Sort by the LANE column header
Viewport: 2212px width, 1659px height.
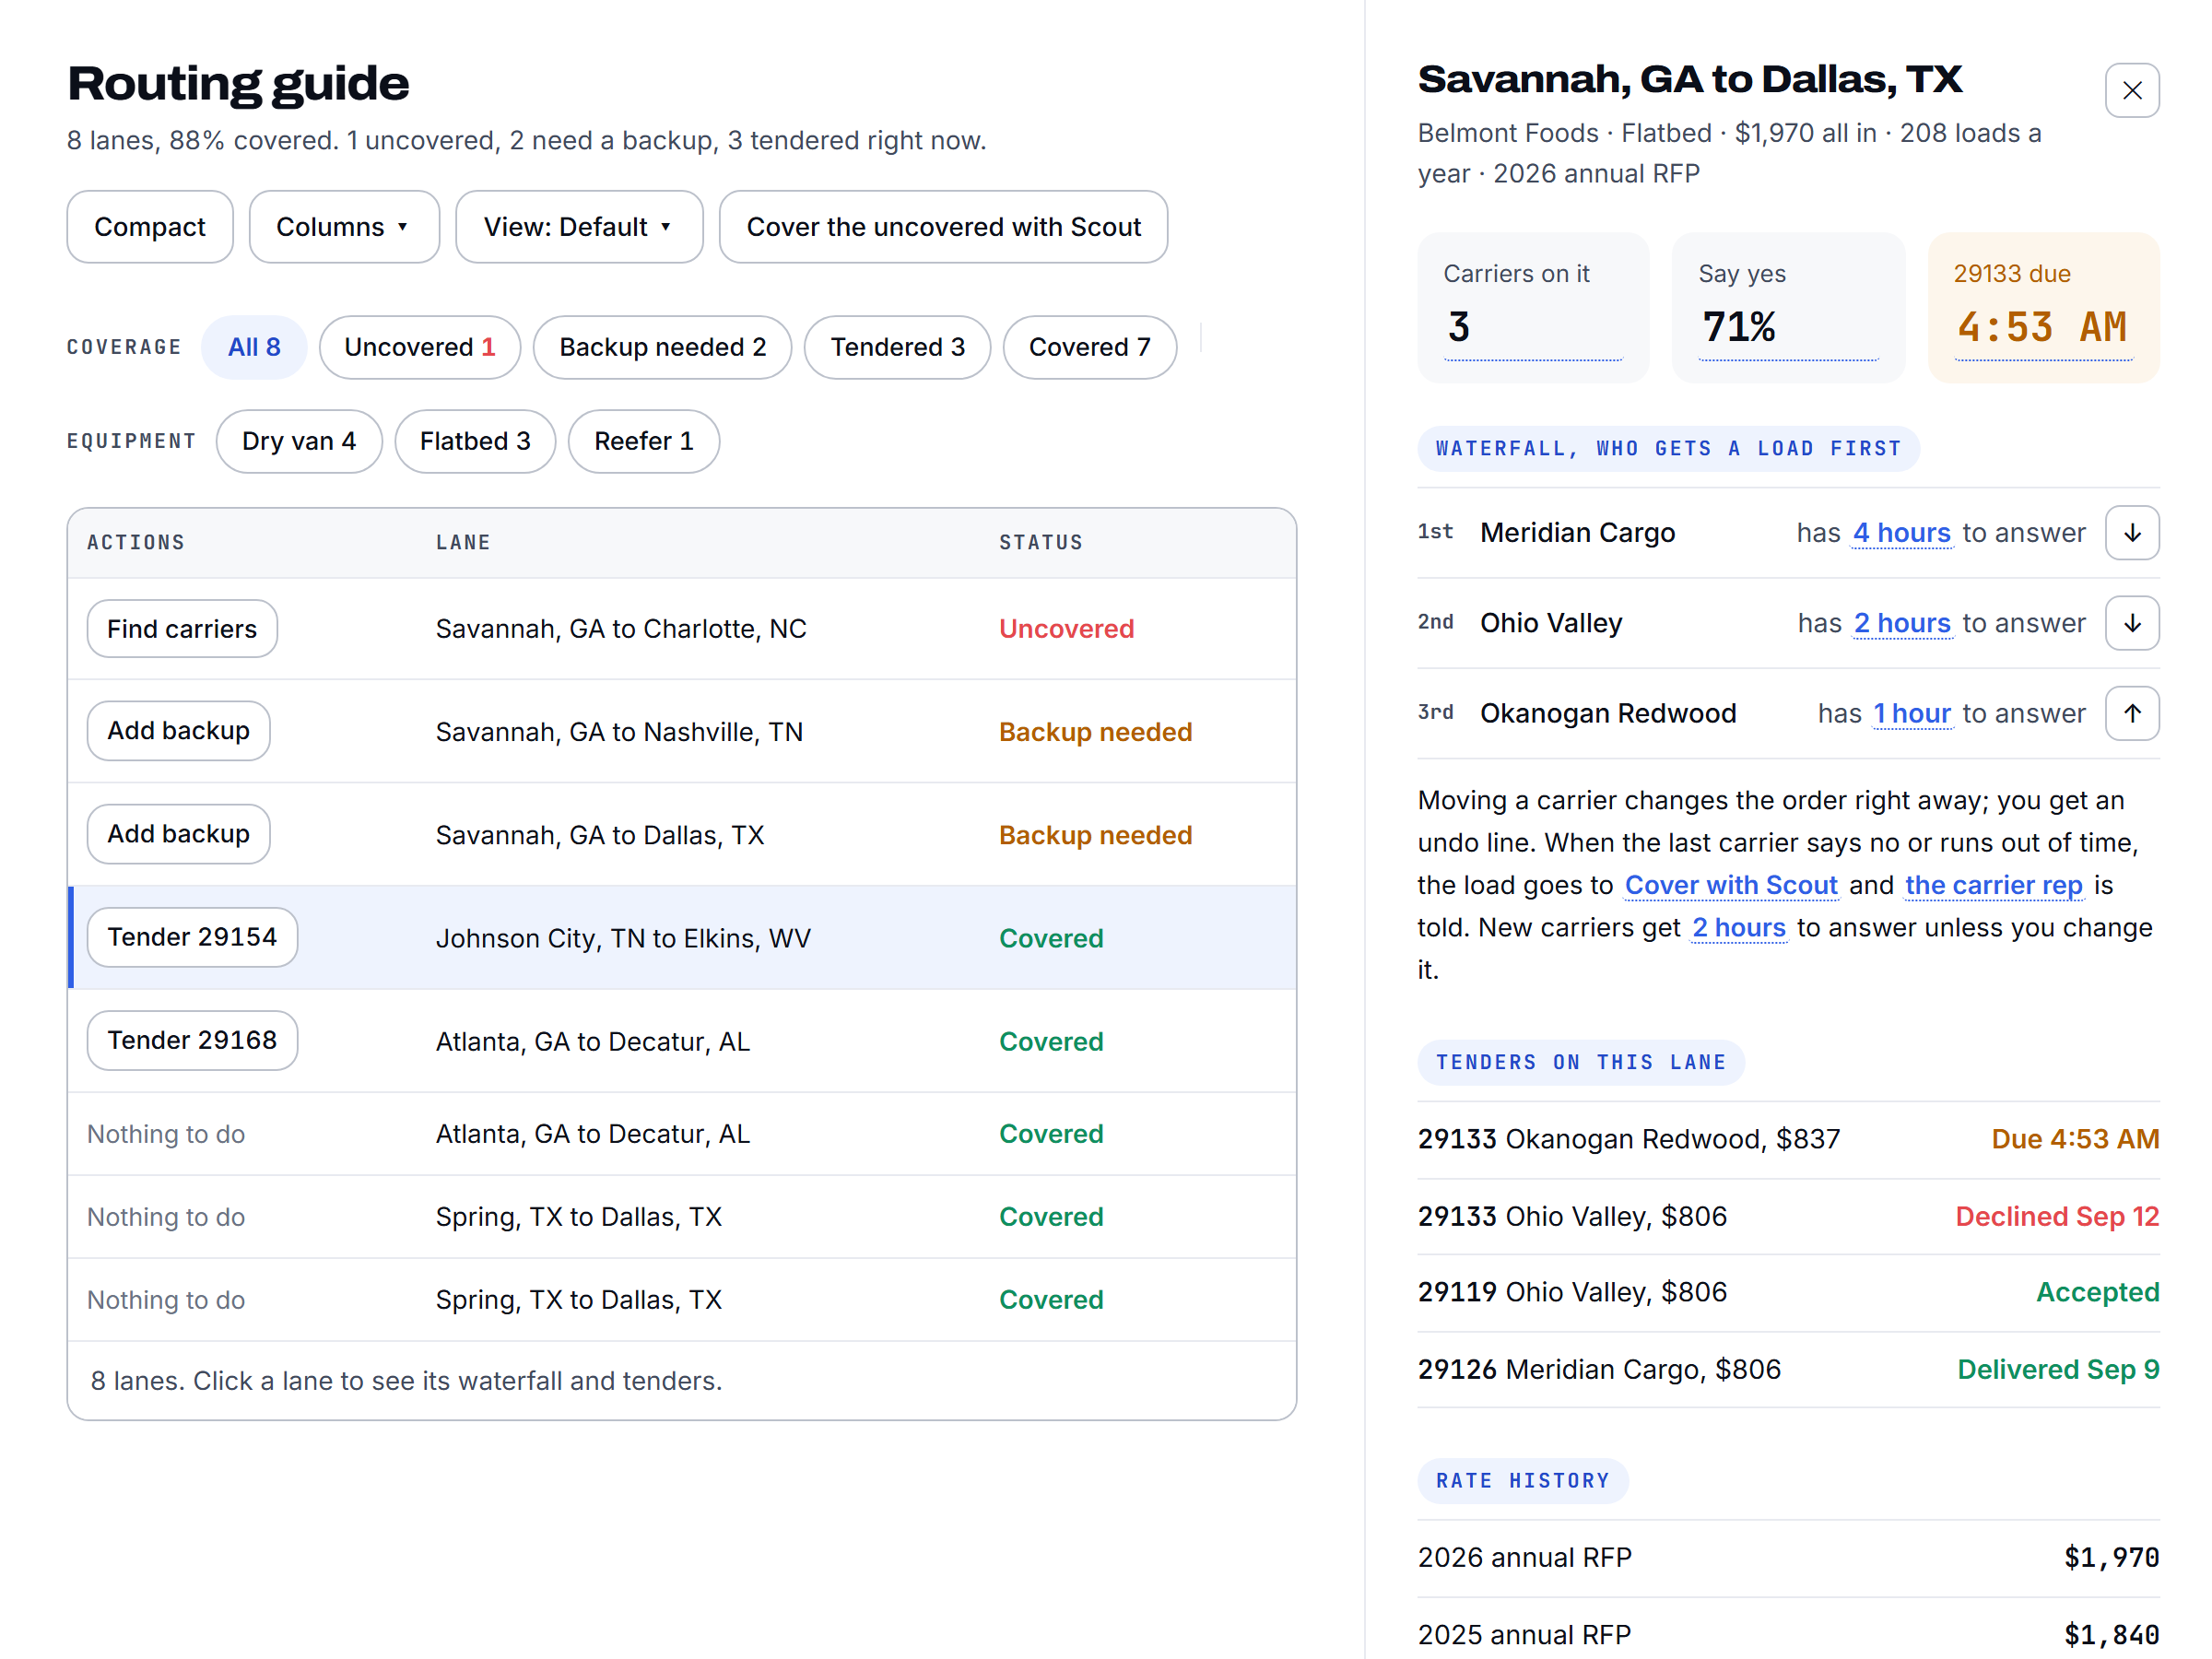(463, 542)
